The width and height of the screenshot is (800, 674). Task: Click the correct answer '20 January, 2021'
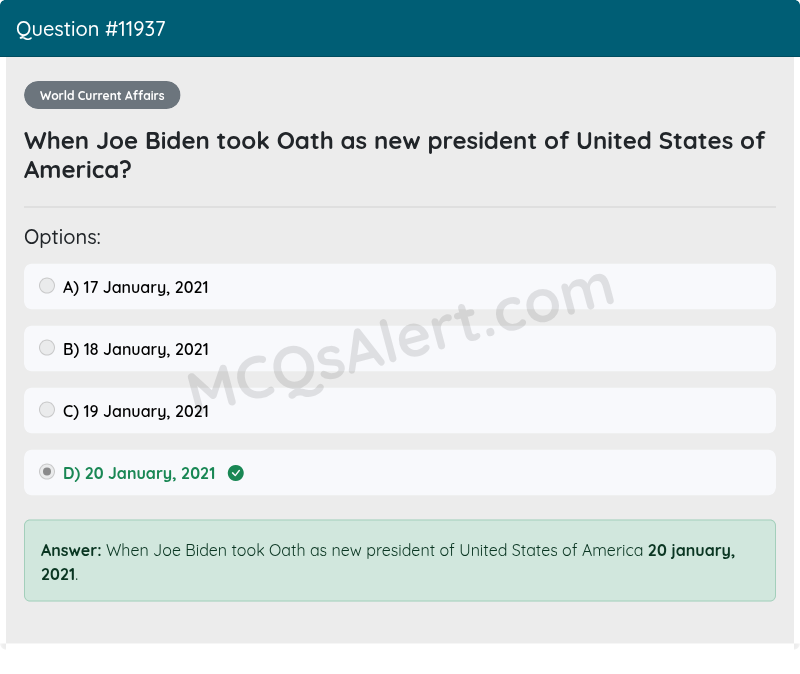pyautogui.click(x=139, y=473)
